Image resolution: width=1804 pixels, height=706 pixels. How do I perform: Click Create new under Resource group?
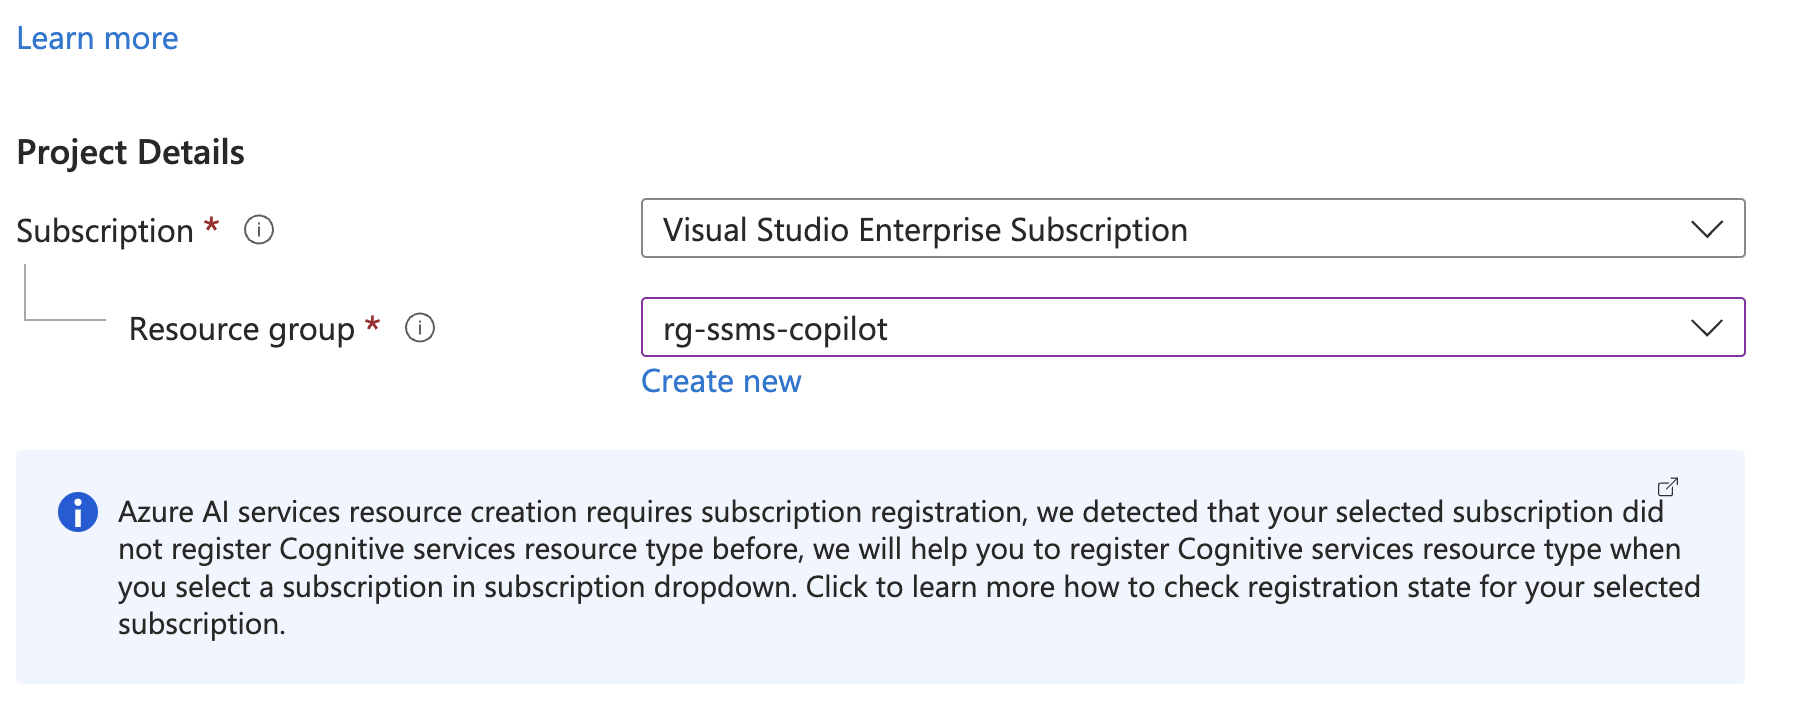[721, 381]
